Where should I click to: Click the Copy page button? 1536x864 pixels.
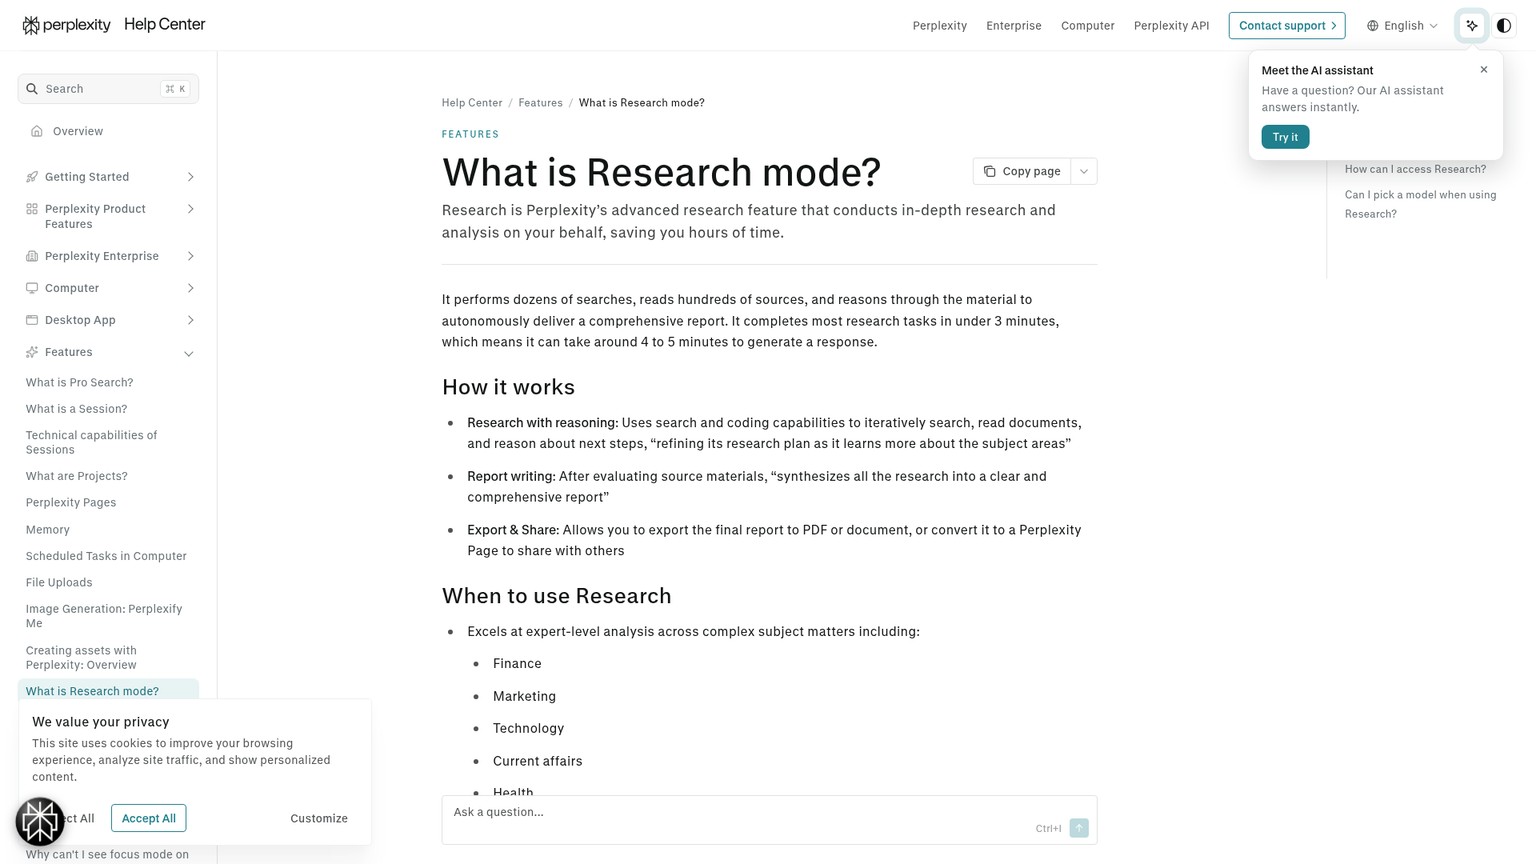click(x=1021, y=171)
